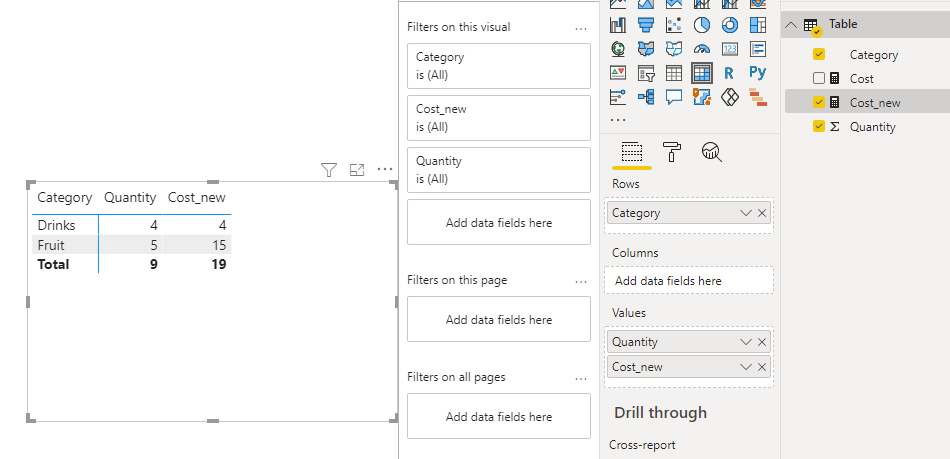Select the Drinks row in the matrix
950x459 pixels.
point(56,225)
